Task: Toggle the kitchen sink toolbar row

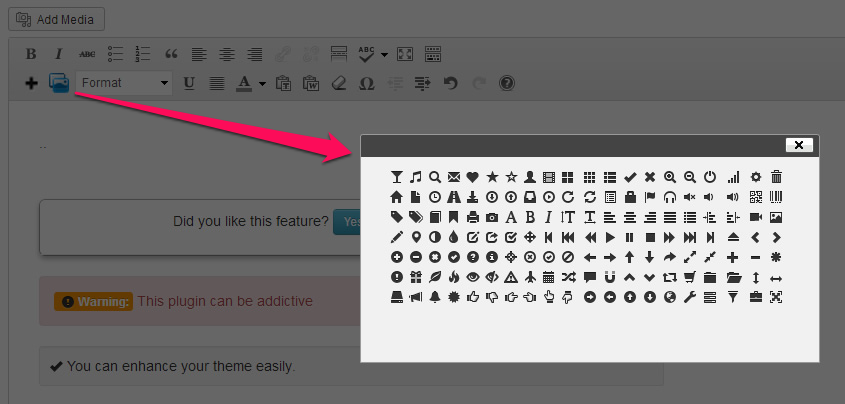Action: pos(433,54)
